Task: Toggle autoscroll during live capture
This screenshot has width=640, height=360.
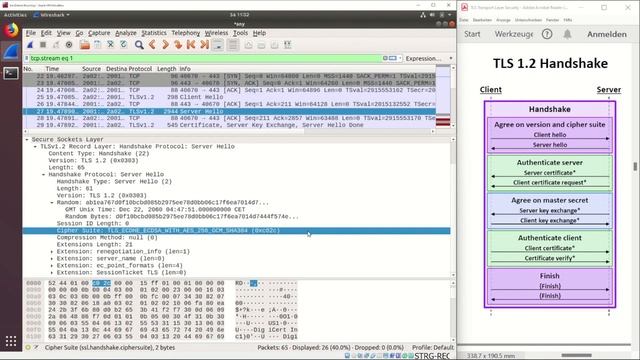Action: (218, 45)
